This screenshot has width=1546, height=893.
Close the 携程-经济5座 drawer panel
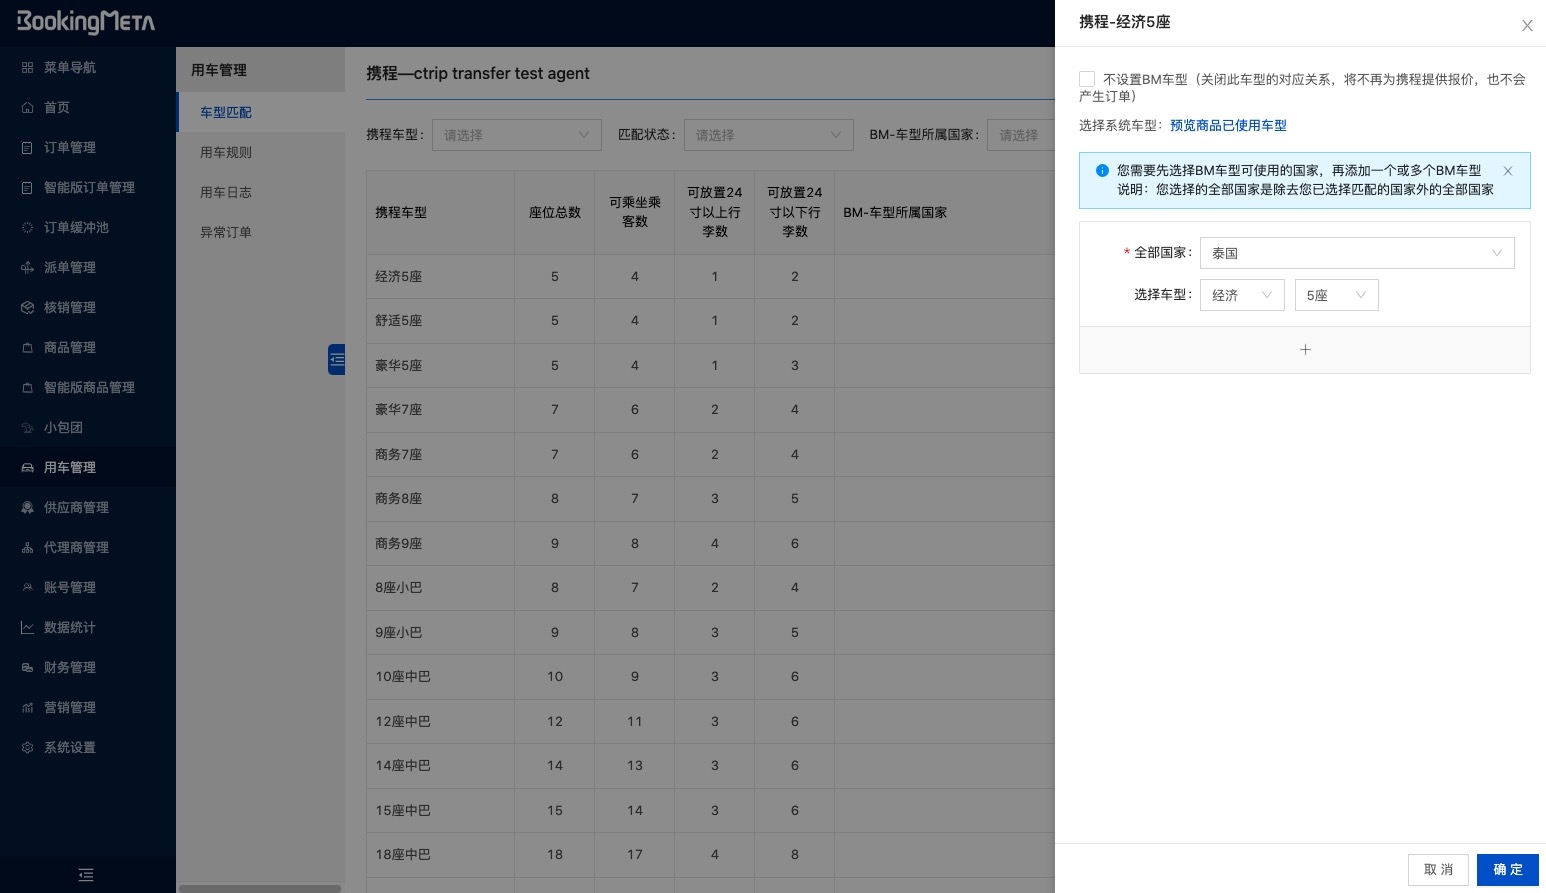(1527, 26)
